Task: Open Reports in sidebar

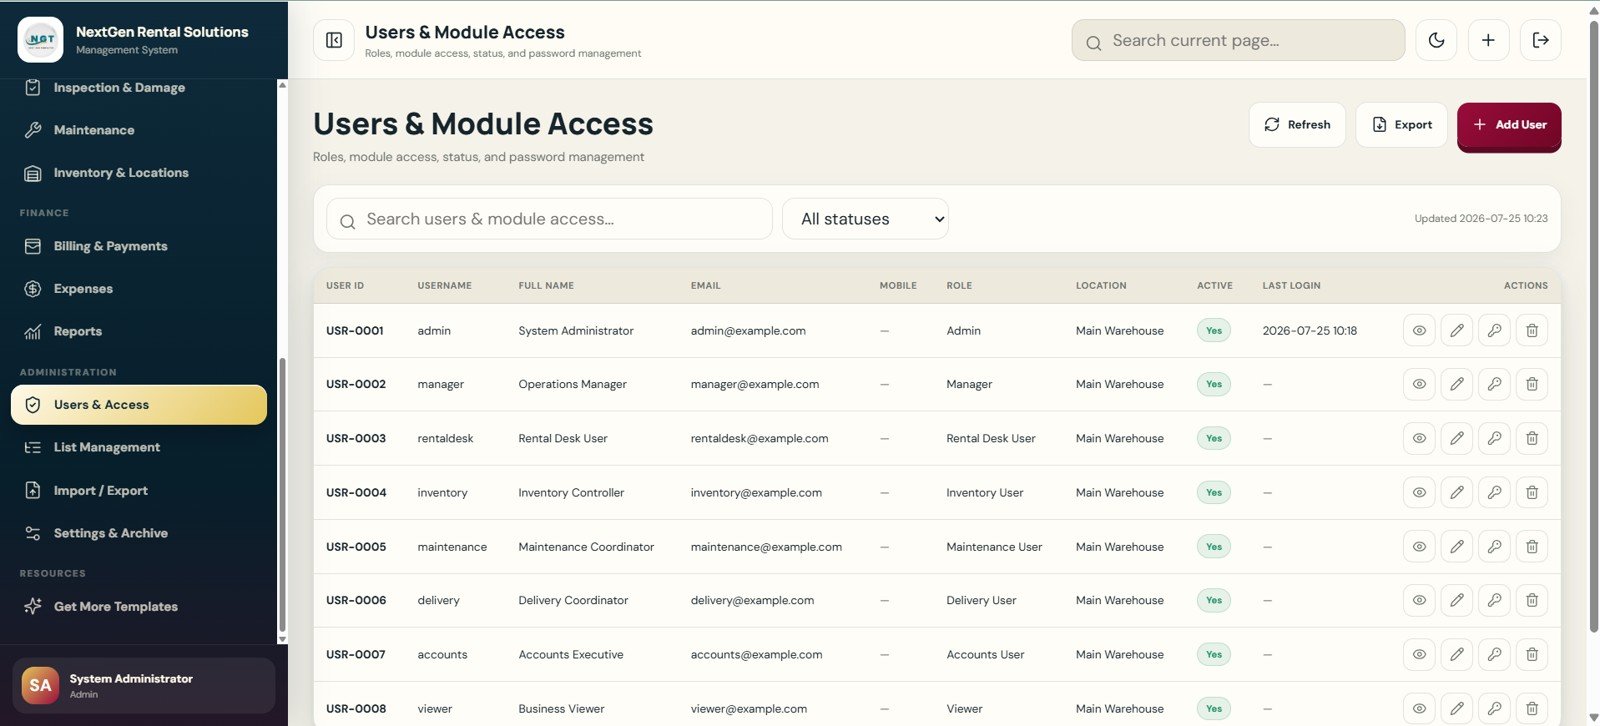Action: (139, 331)
